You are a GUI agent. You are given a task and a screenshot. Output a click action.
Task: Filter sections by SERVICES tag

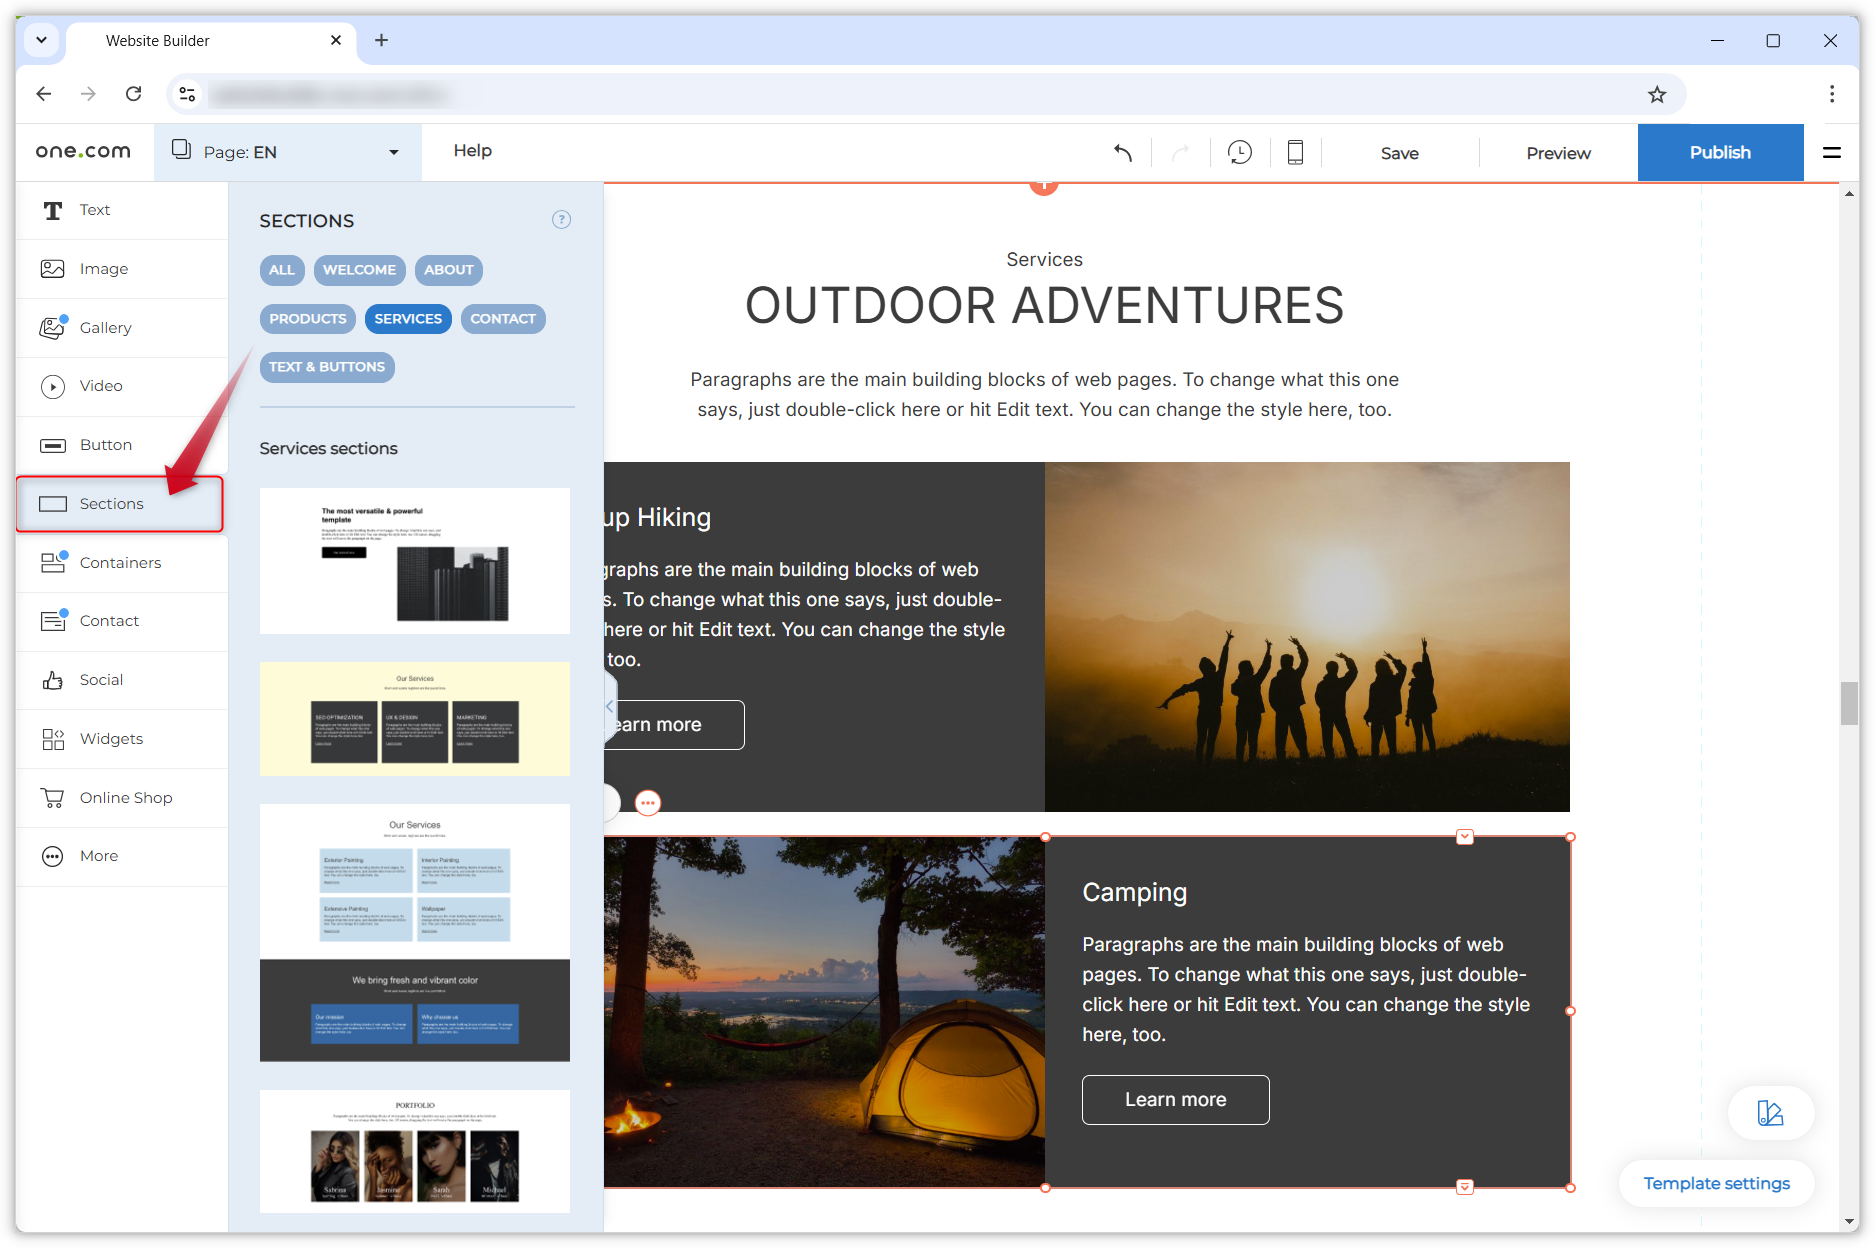(x=408, y=319)
